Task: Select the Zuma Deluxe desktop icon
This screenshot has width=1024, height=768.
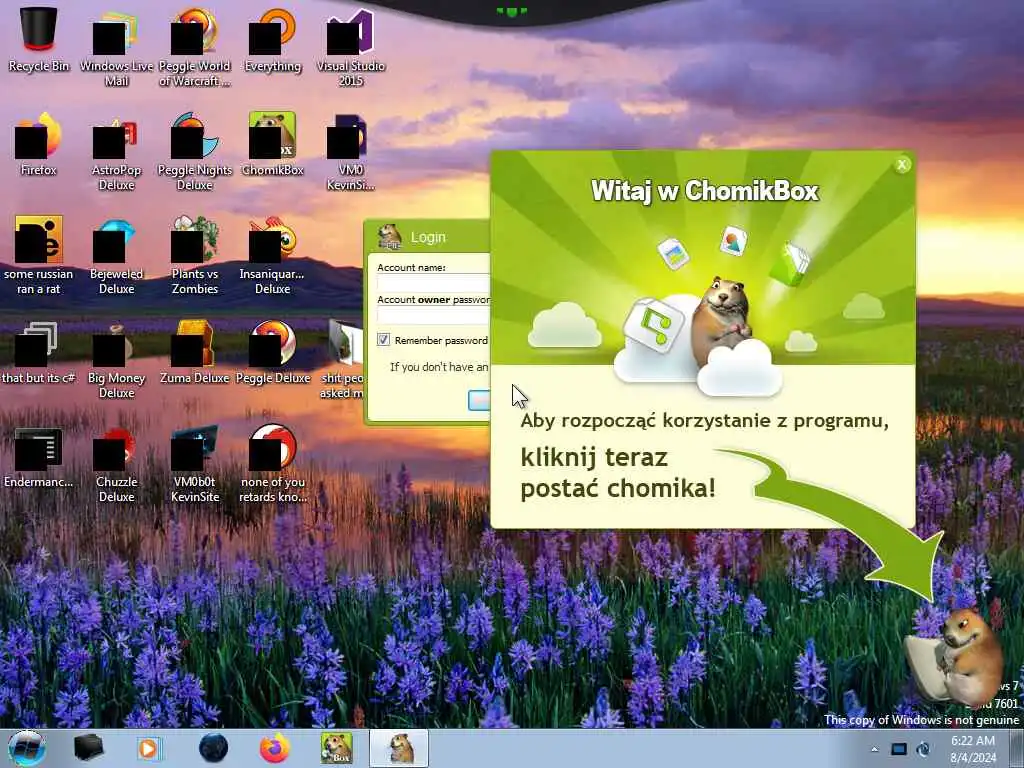Action: click(195, 351)
